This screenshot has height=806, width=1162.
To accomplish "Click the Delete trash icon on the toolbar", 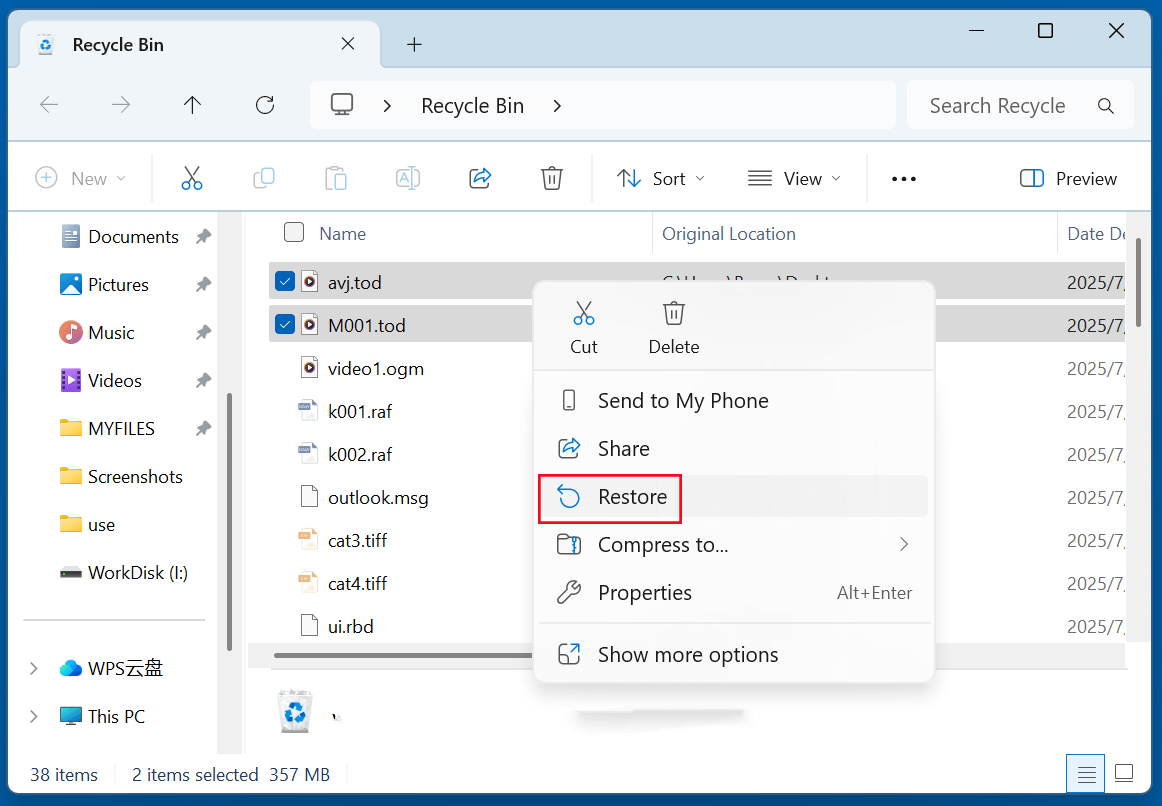I will pyautogui.click(x=551, y=178).
